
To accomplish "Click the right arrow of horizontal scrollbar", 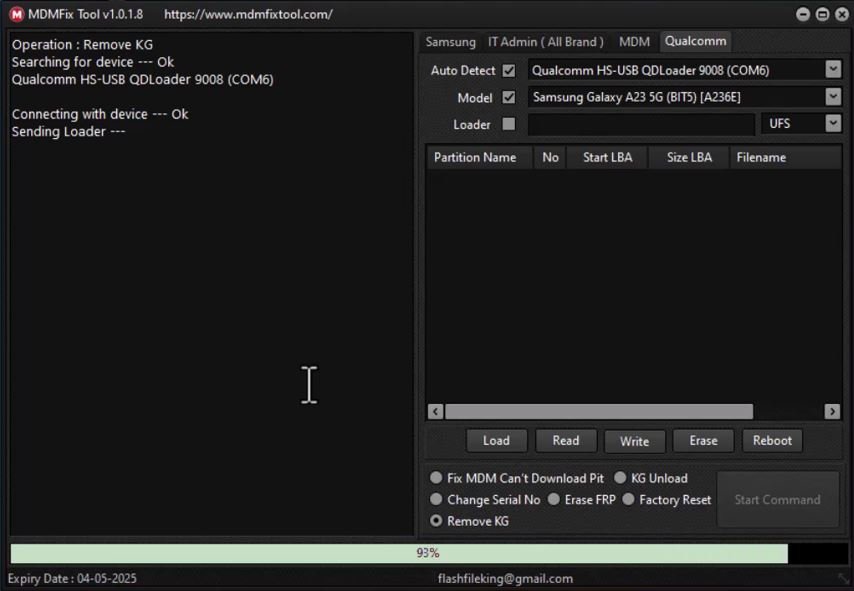I will pos(832,412).
